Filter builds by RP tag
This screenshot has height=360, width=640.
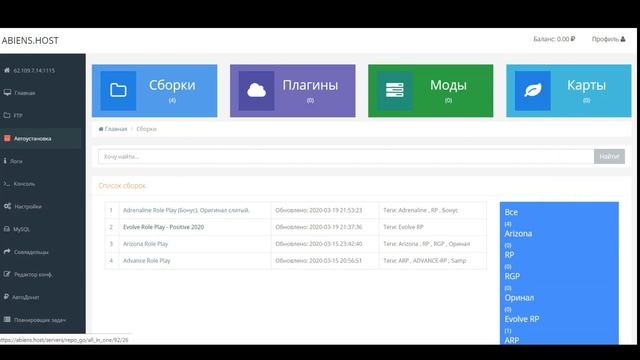[509, 255]
